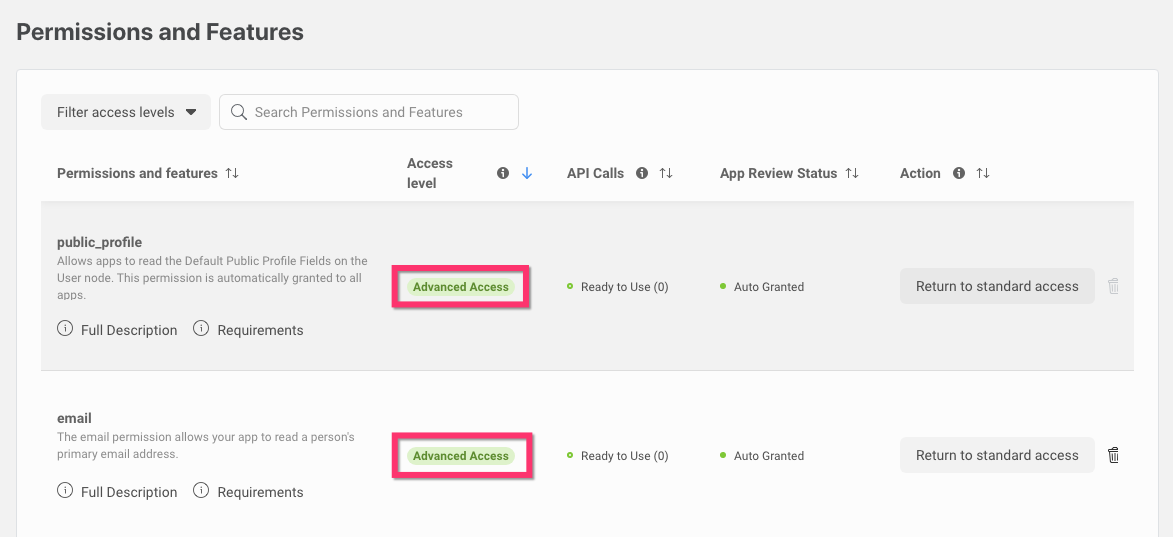Sort by API Calls column
The width and height of the screenshot is (1173, 537).
[666, 173]
